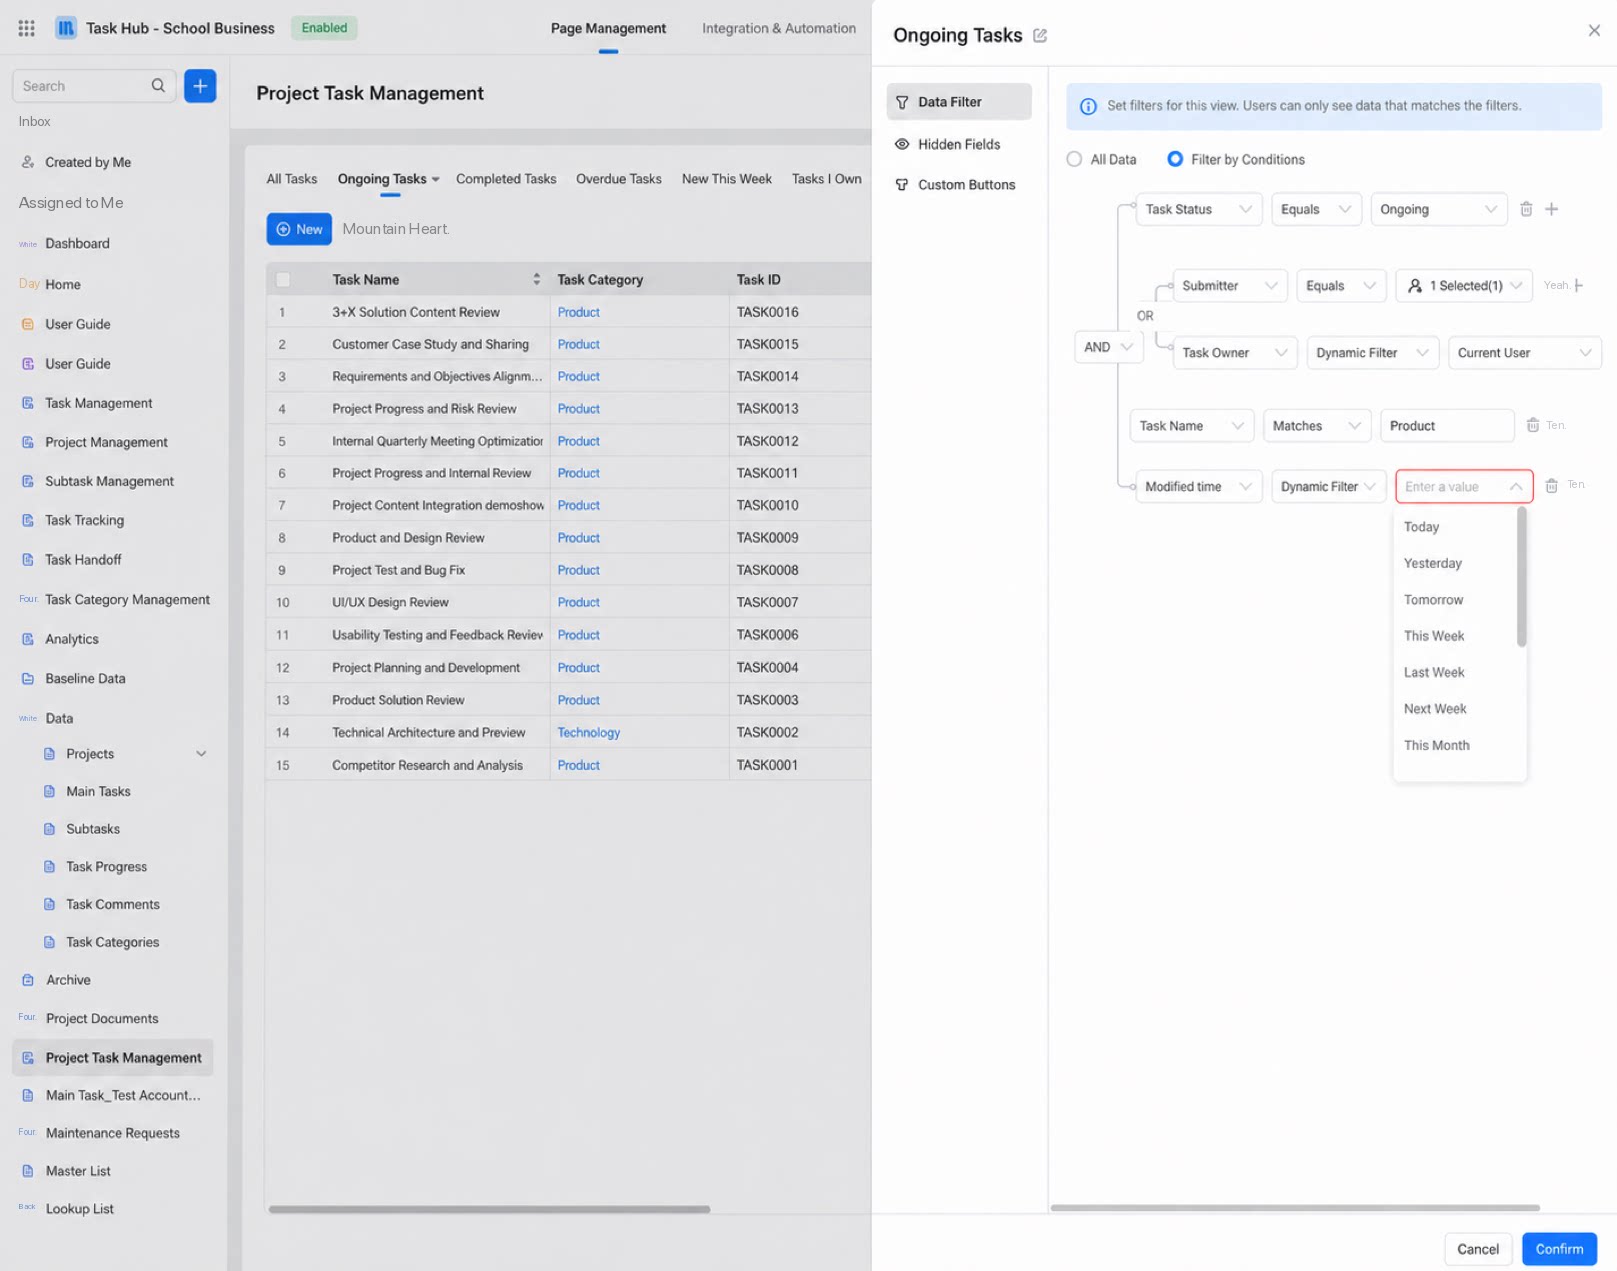Screen dimensions: 1617x1271
Task: Click the Confirm button
Action: 1559,1249
